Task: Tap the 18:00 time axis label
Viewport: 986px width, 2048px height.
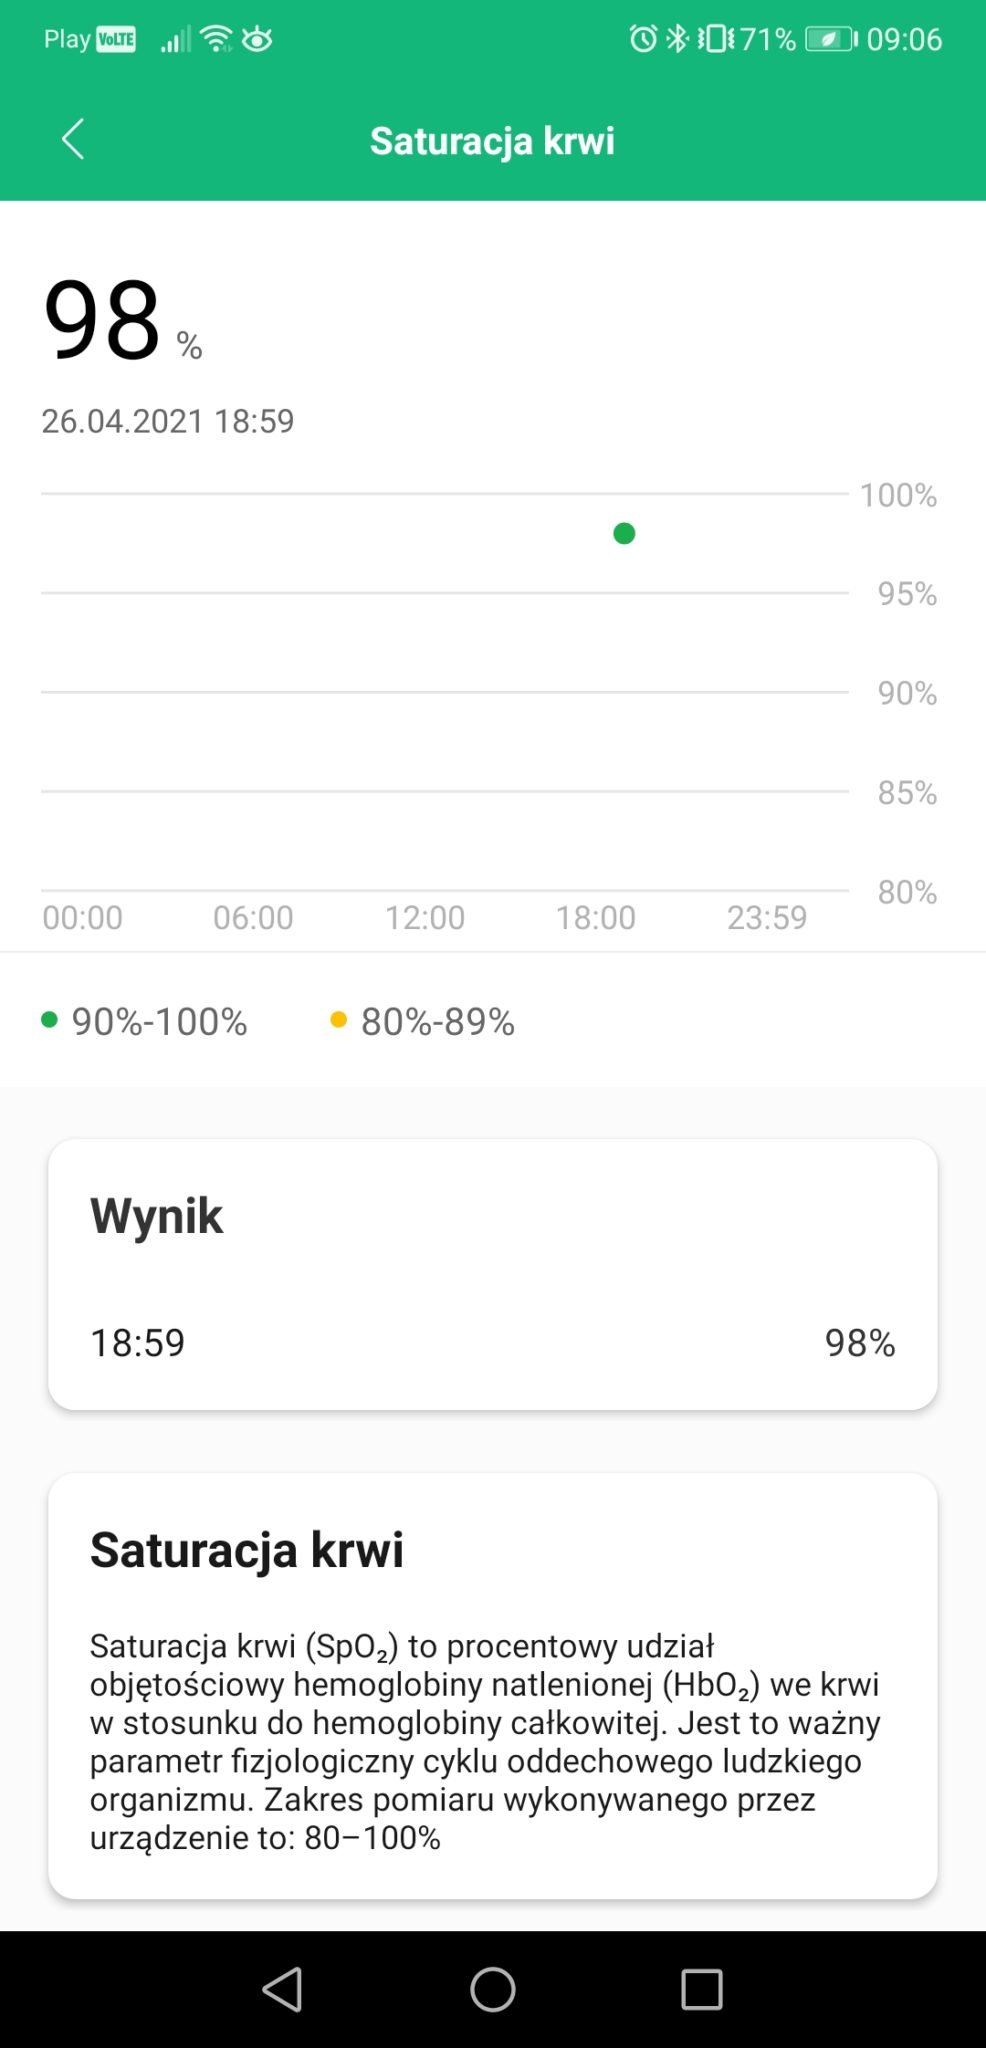Action: pyautogui.click(x=596, y=917)
